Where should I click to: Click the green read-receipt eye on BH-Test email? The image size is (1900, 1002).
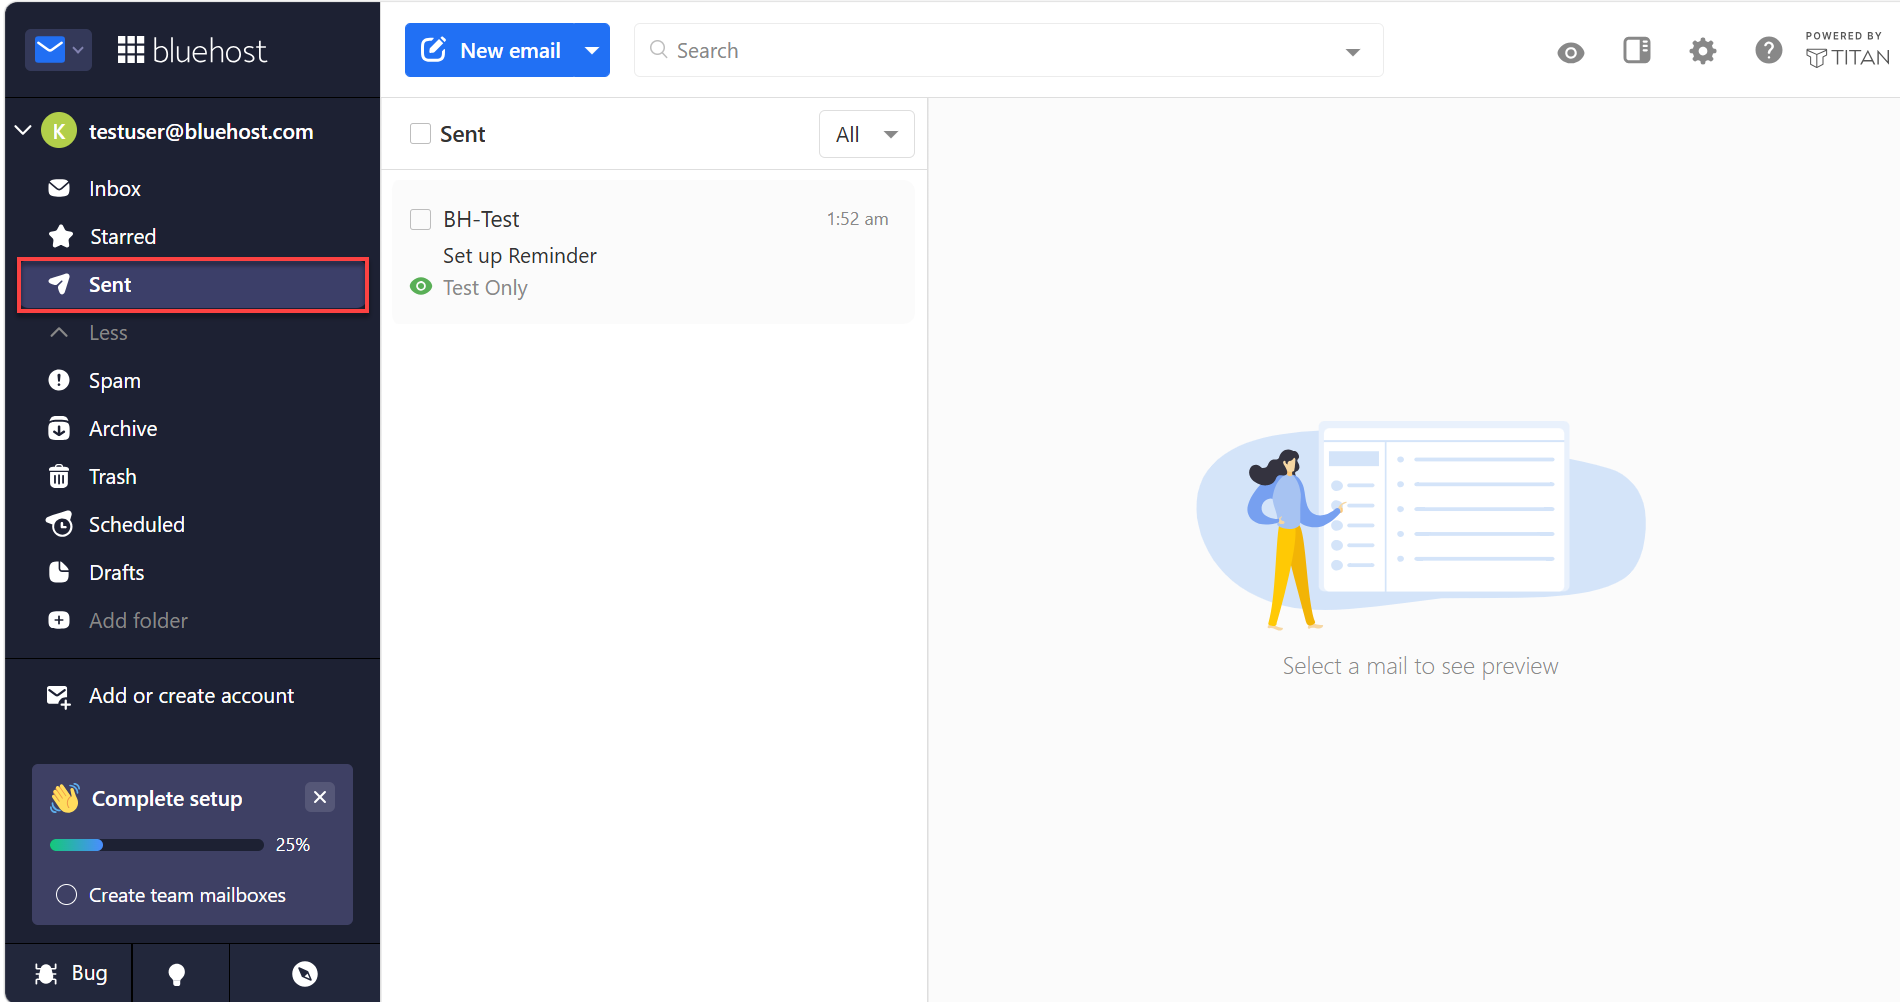pos(421,287)
